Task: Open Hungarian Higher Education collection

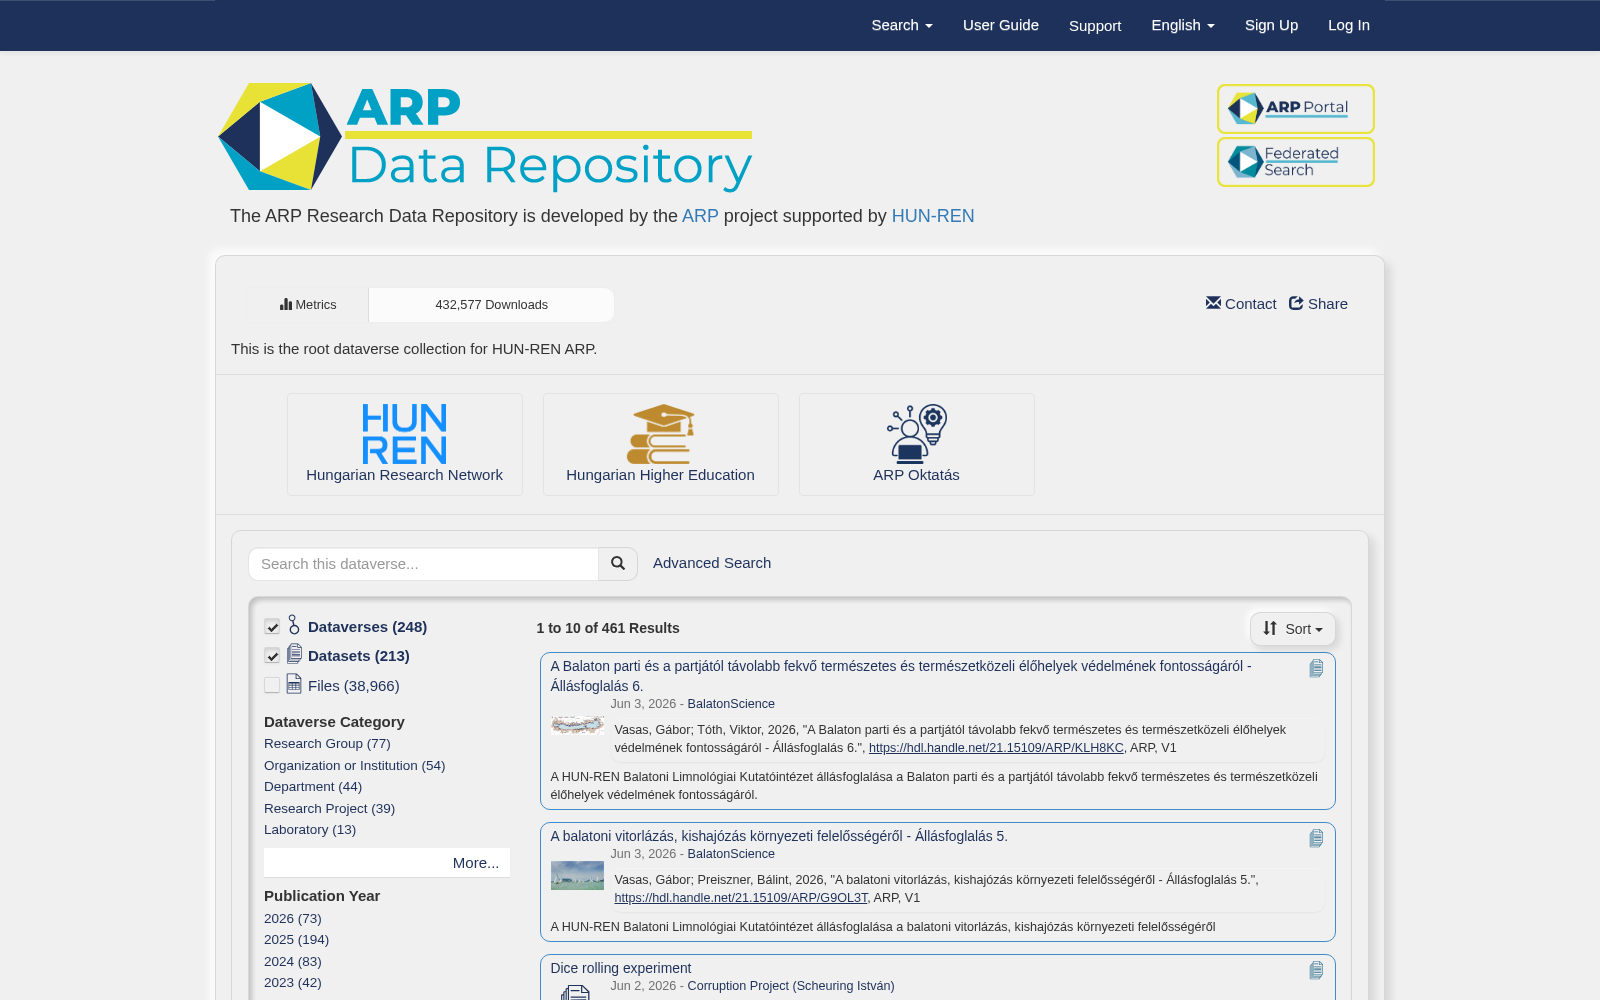Action: (660, 475)
